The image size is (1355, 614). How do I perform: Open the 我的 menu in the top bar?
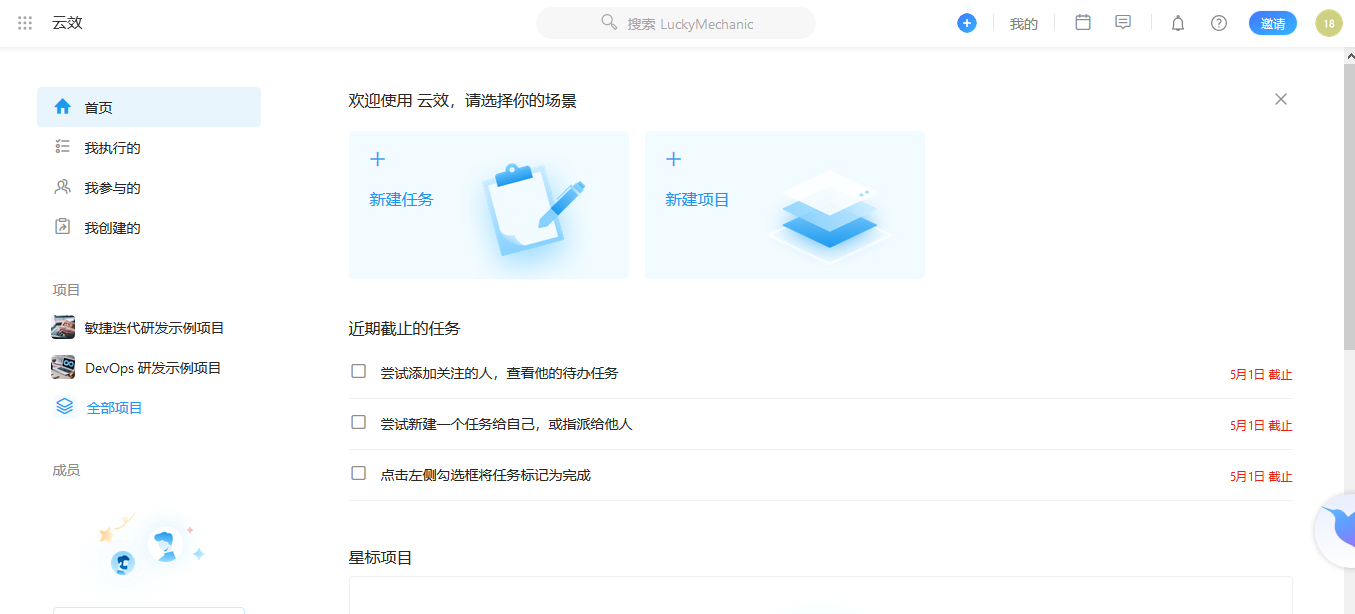1023,23
